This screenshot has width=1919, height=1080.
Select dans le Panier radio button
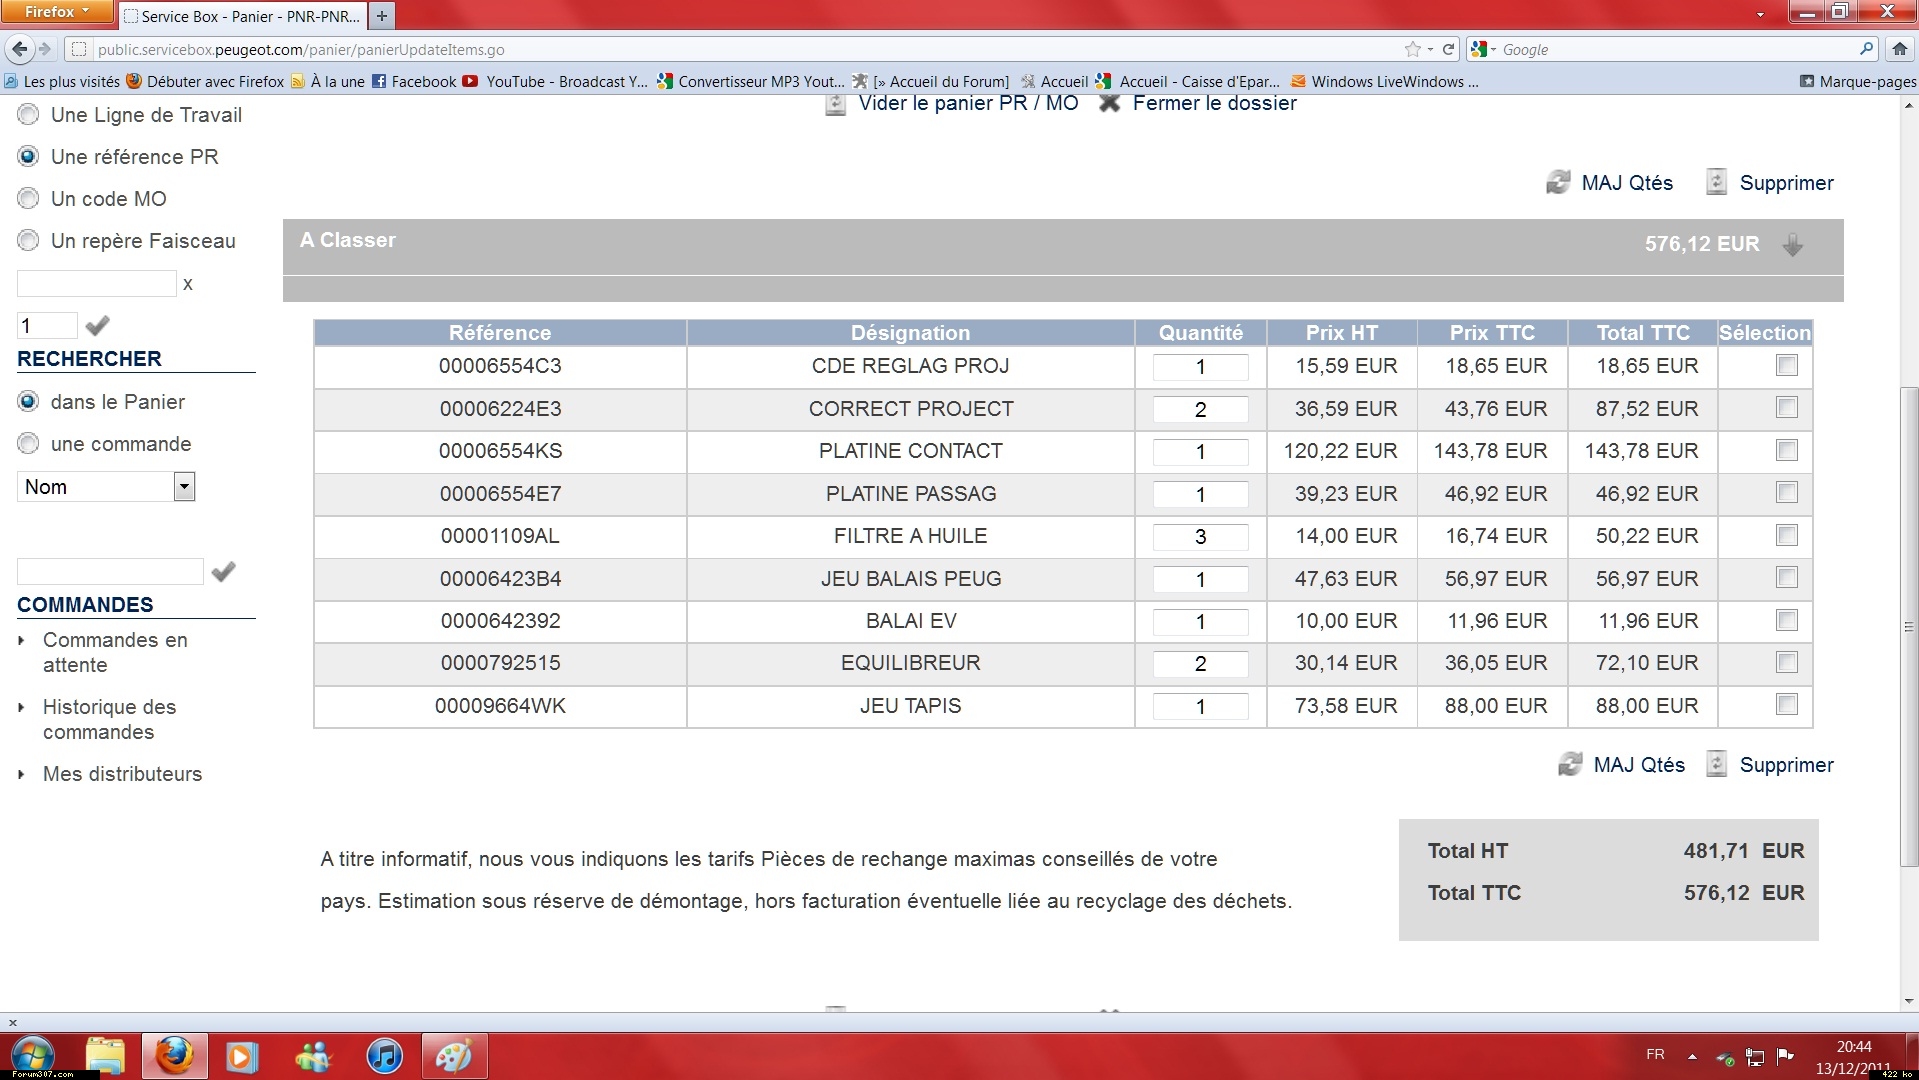[x=28, y=402]
